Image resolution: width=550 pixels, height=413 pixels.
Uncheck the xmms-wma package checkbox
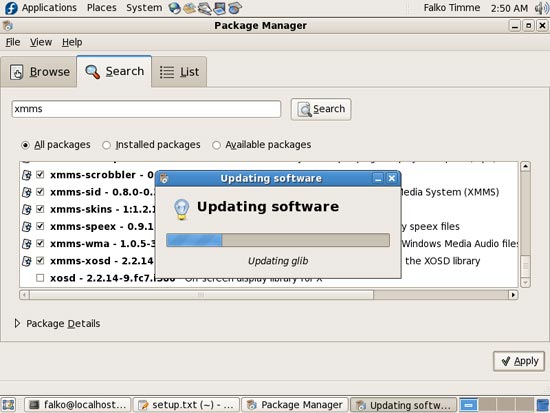40,243
